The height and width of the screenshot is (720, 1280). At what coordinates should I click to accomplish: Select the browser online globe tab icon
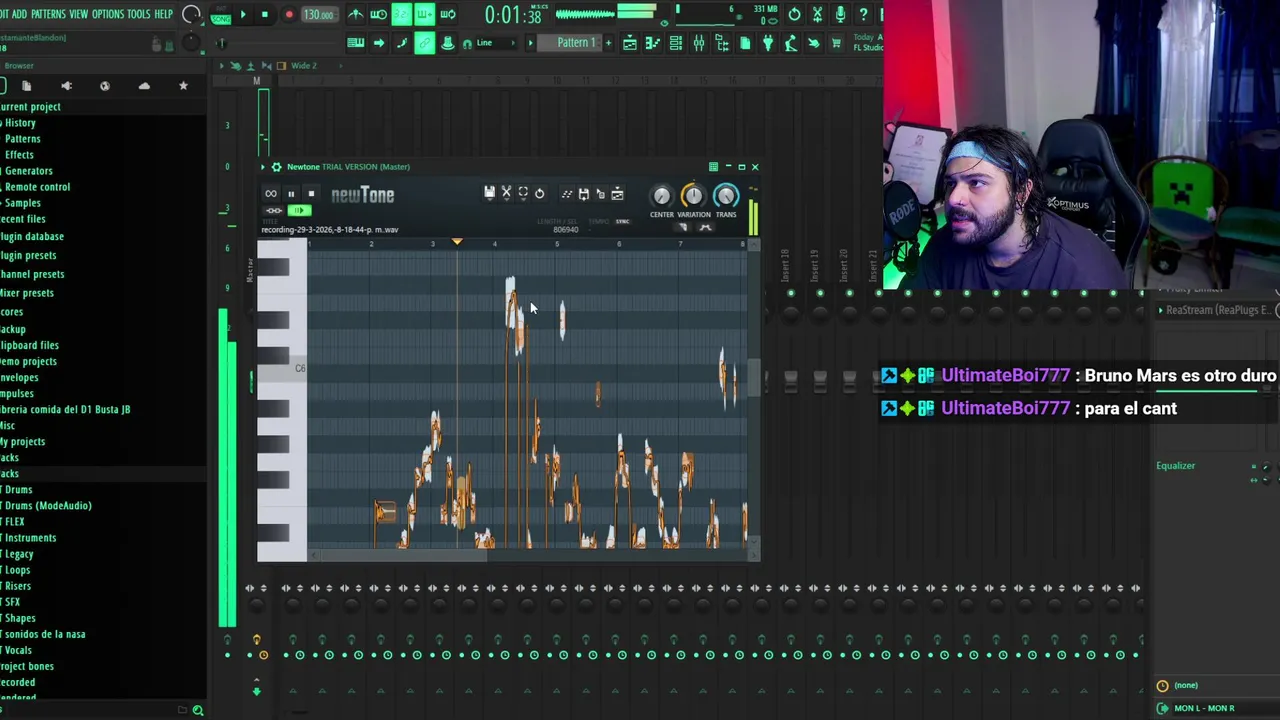tap(105, 86)
